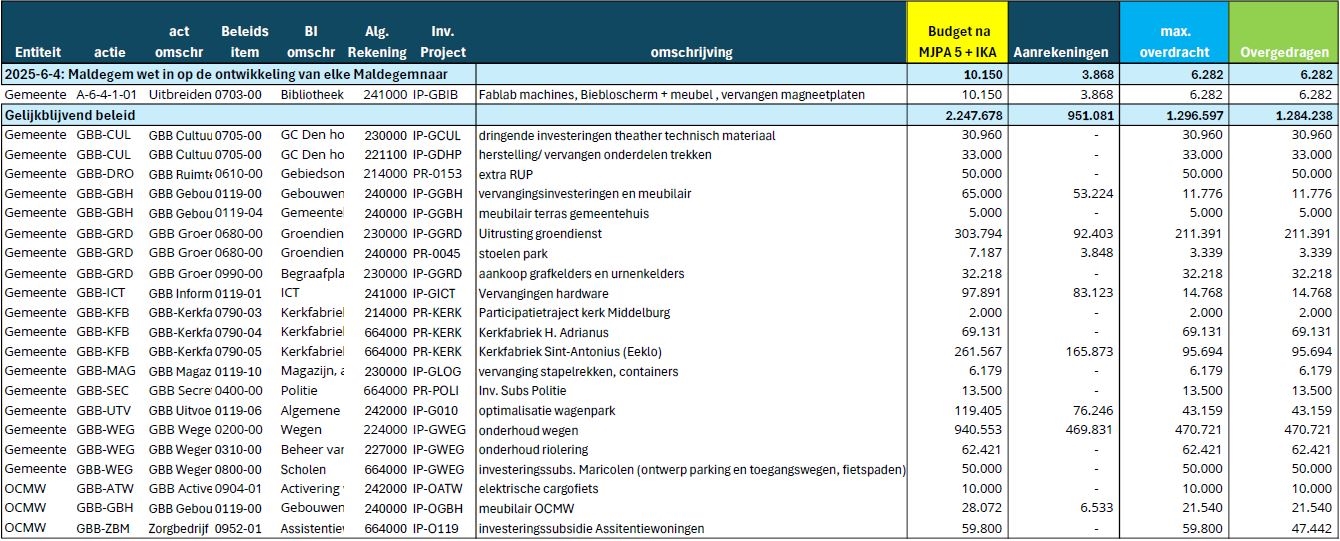Select the 'Politie' BI omschr cell
This screenshot has width=1340, height=541.
click(x=299, y=391)
